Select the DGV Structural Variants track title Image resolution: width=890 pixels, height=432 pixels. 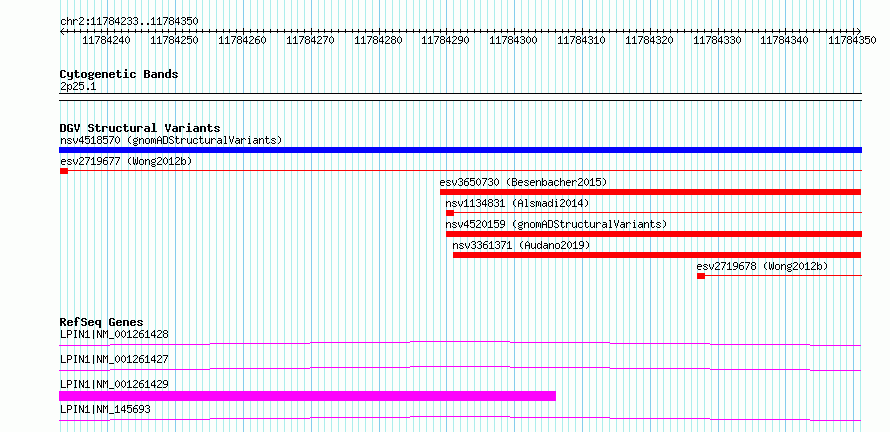click(140, 128)
